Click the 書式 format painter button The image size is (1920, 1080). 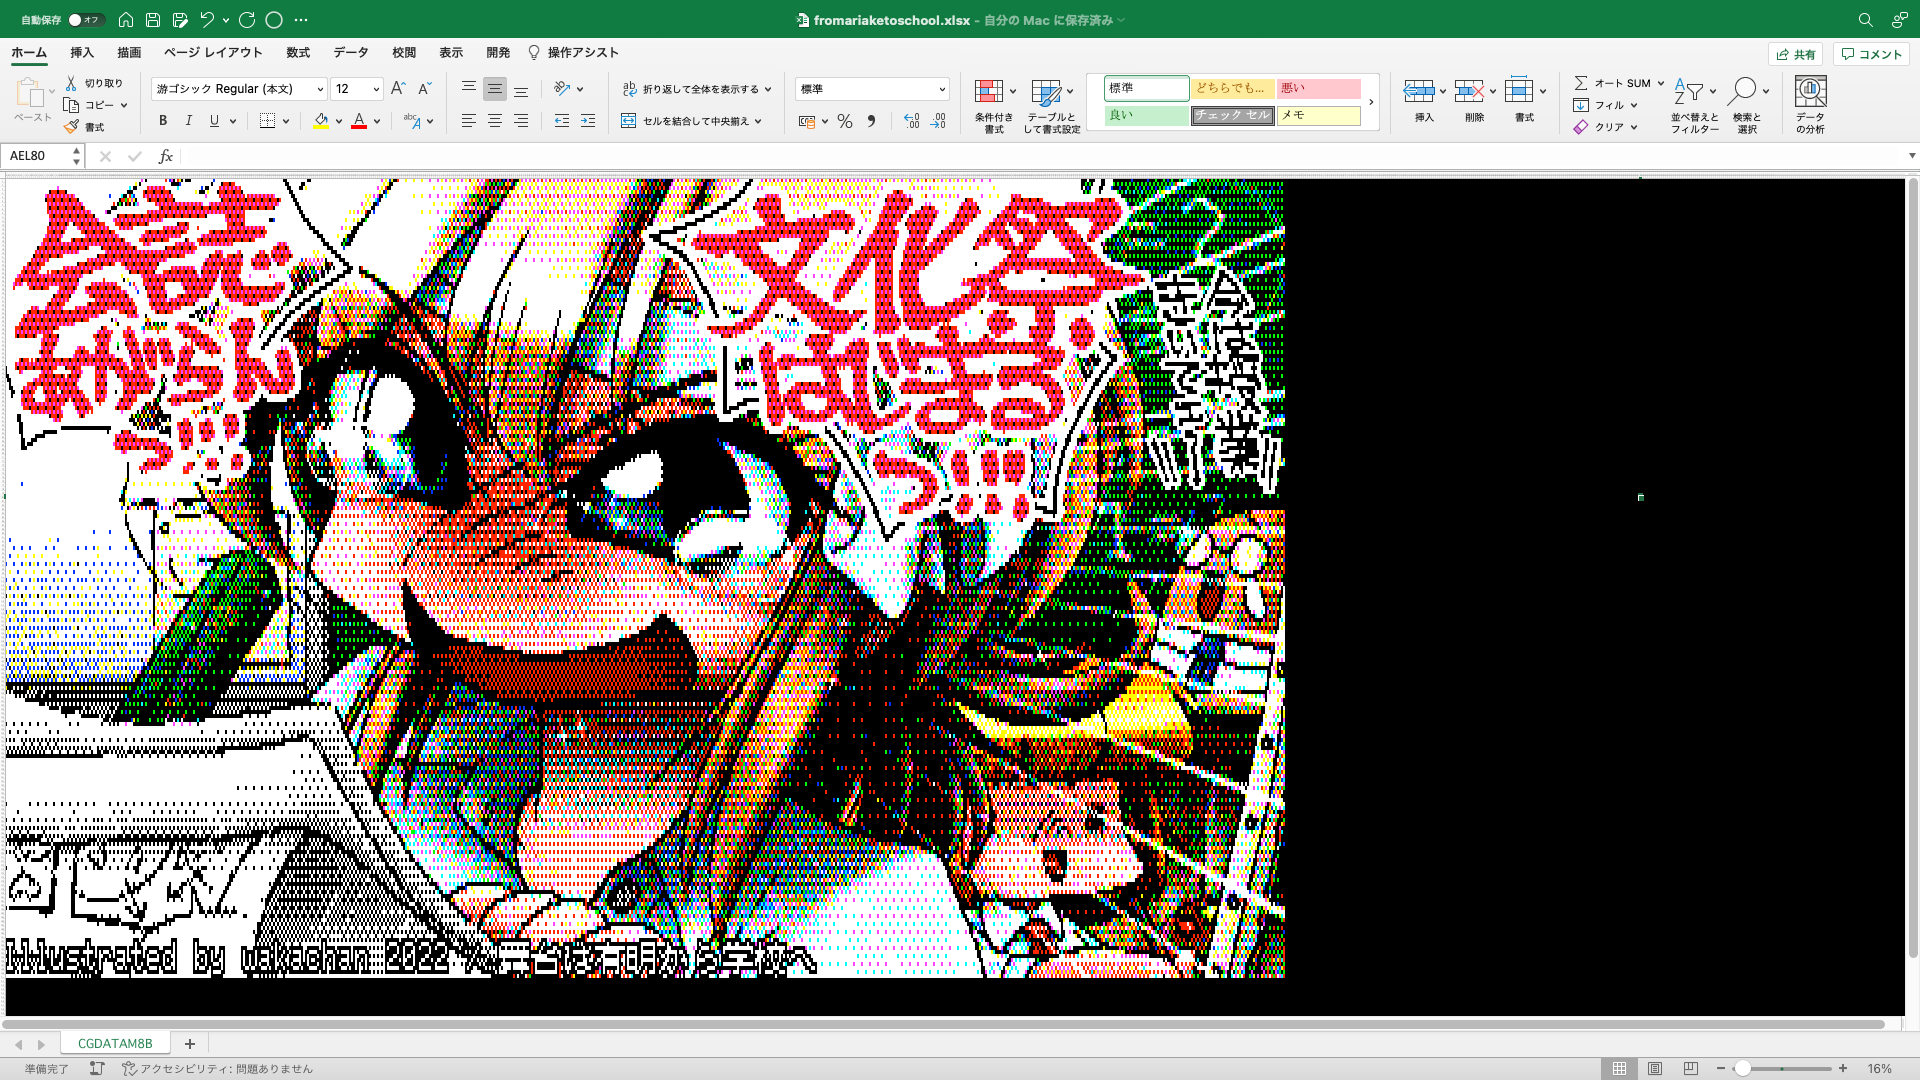pos(84,127)
